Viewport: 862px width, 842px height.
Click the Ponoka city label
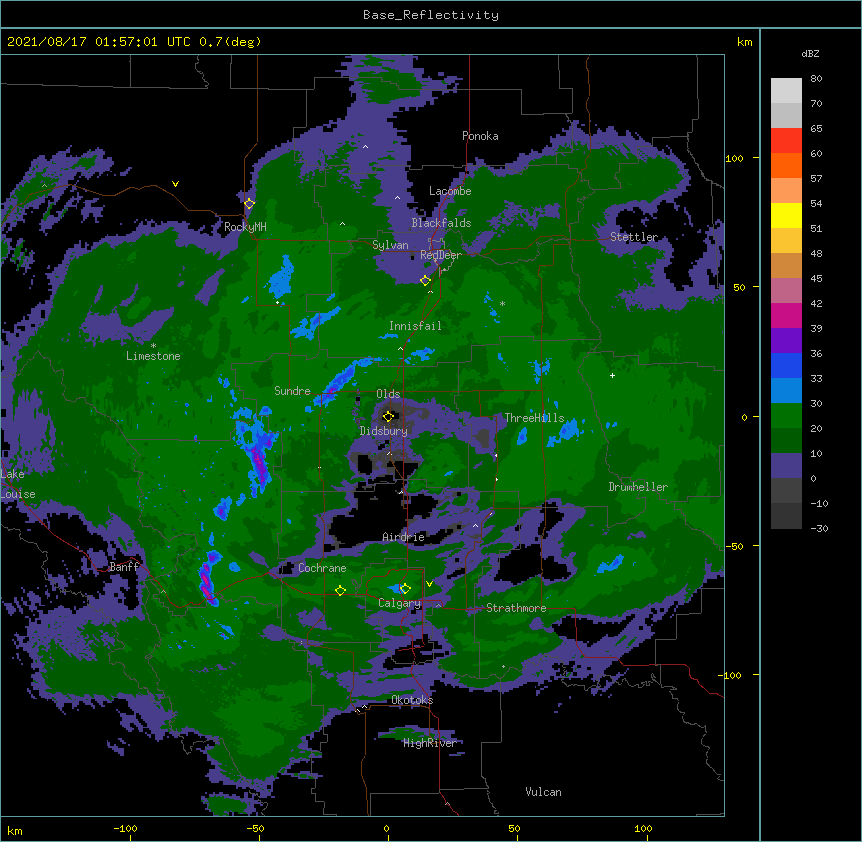pyautogui.click(x=480, y=136)
